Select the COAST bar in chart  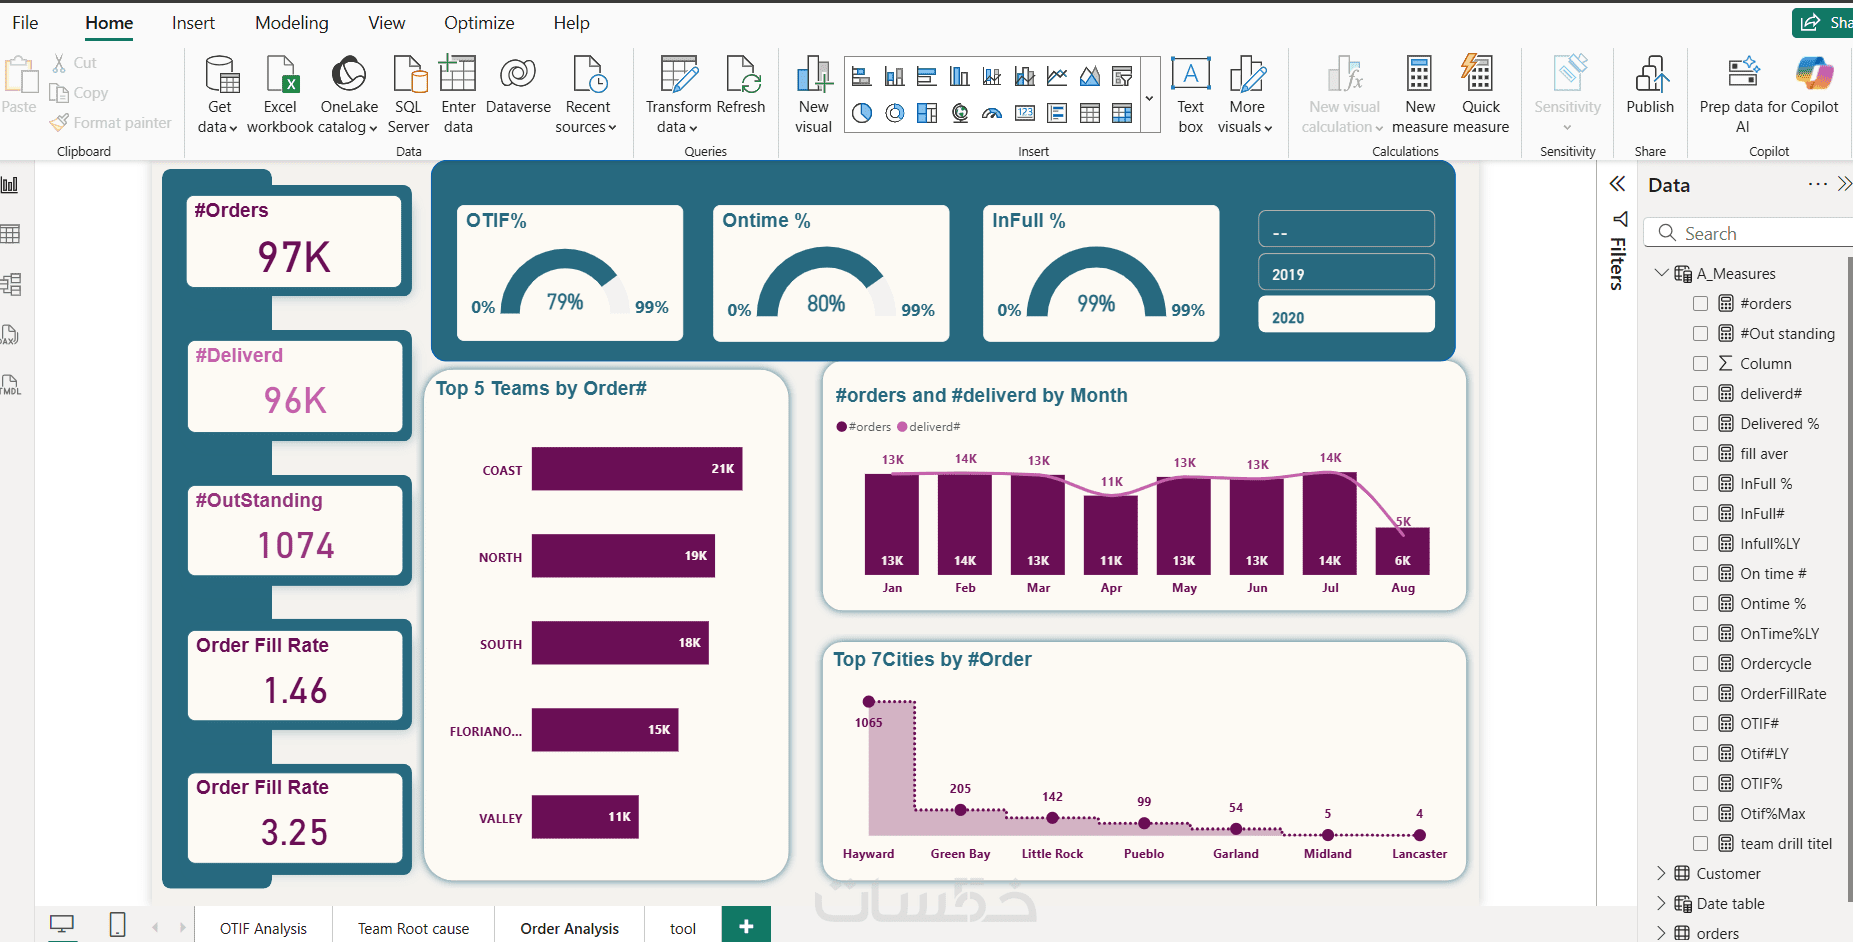tap(637, 469)
